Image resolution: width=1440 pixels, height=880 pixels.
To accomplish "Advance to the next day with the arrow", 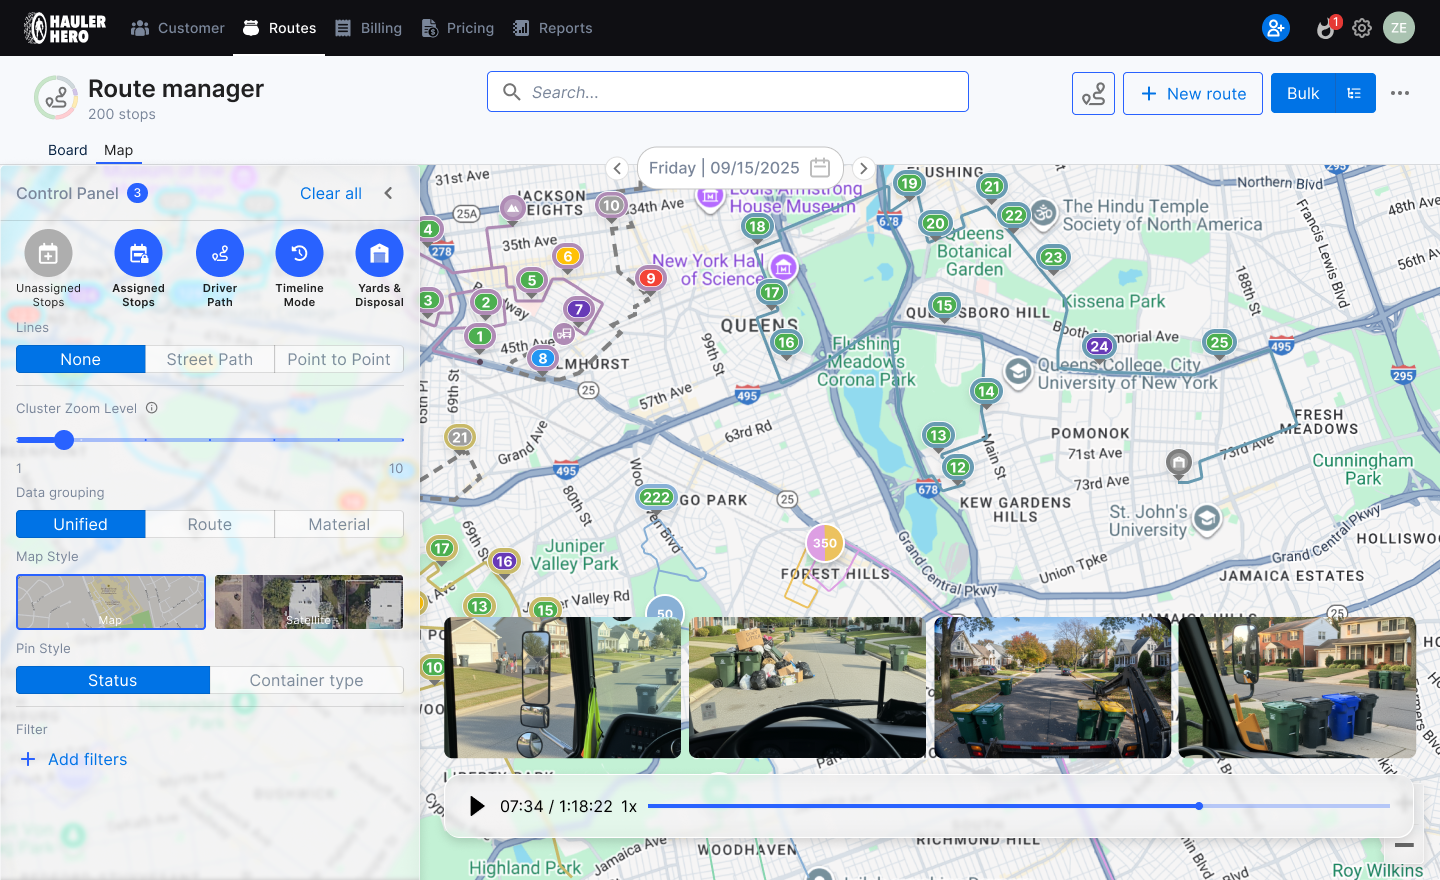I will click(x=863, y=168).
